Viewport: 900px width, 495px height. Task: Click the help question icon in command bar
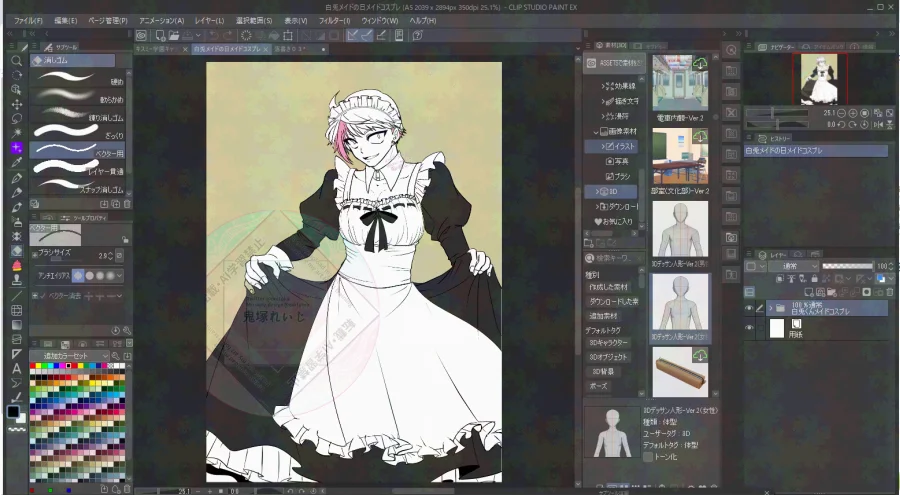click(x=418, y=36)
